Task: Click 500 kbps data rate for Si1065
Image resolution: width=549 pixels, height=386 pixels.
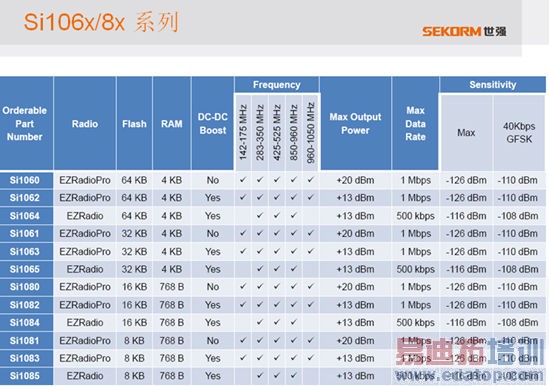Action: point(415,269)
